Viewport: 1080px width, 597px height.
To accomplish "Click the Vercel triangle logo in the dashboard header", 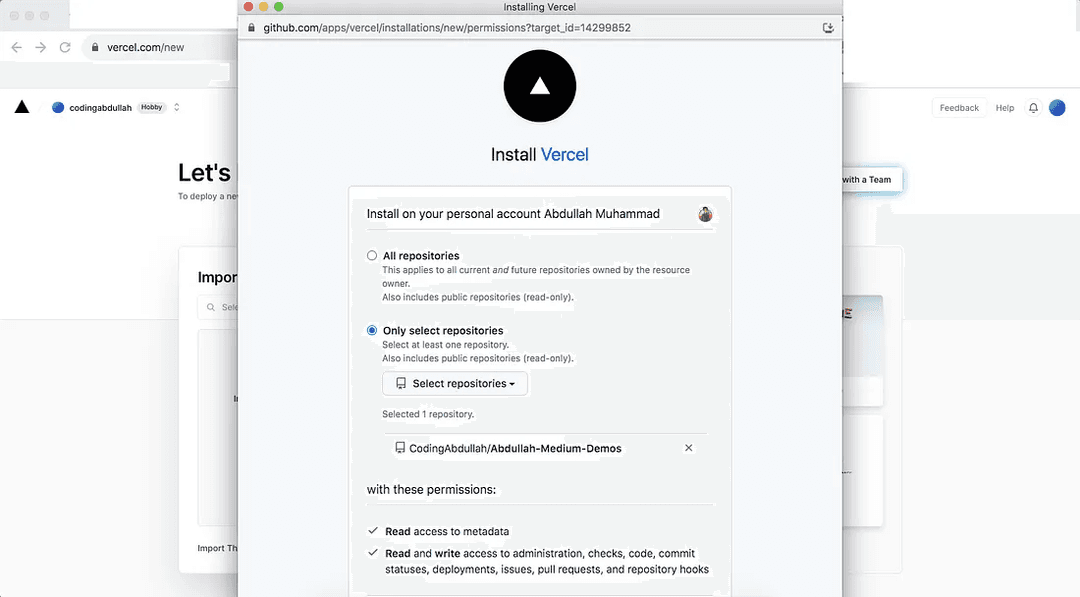I will coord(22,107).
